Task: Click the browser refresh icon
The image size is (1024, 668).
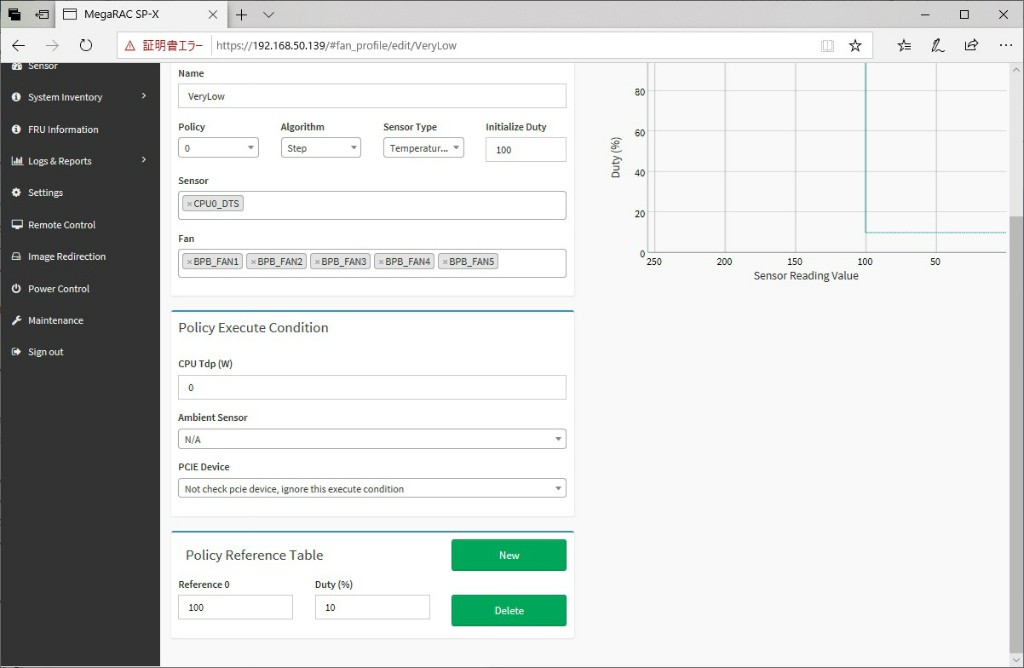Action: (86, 45)
